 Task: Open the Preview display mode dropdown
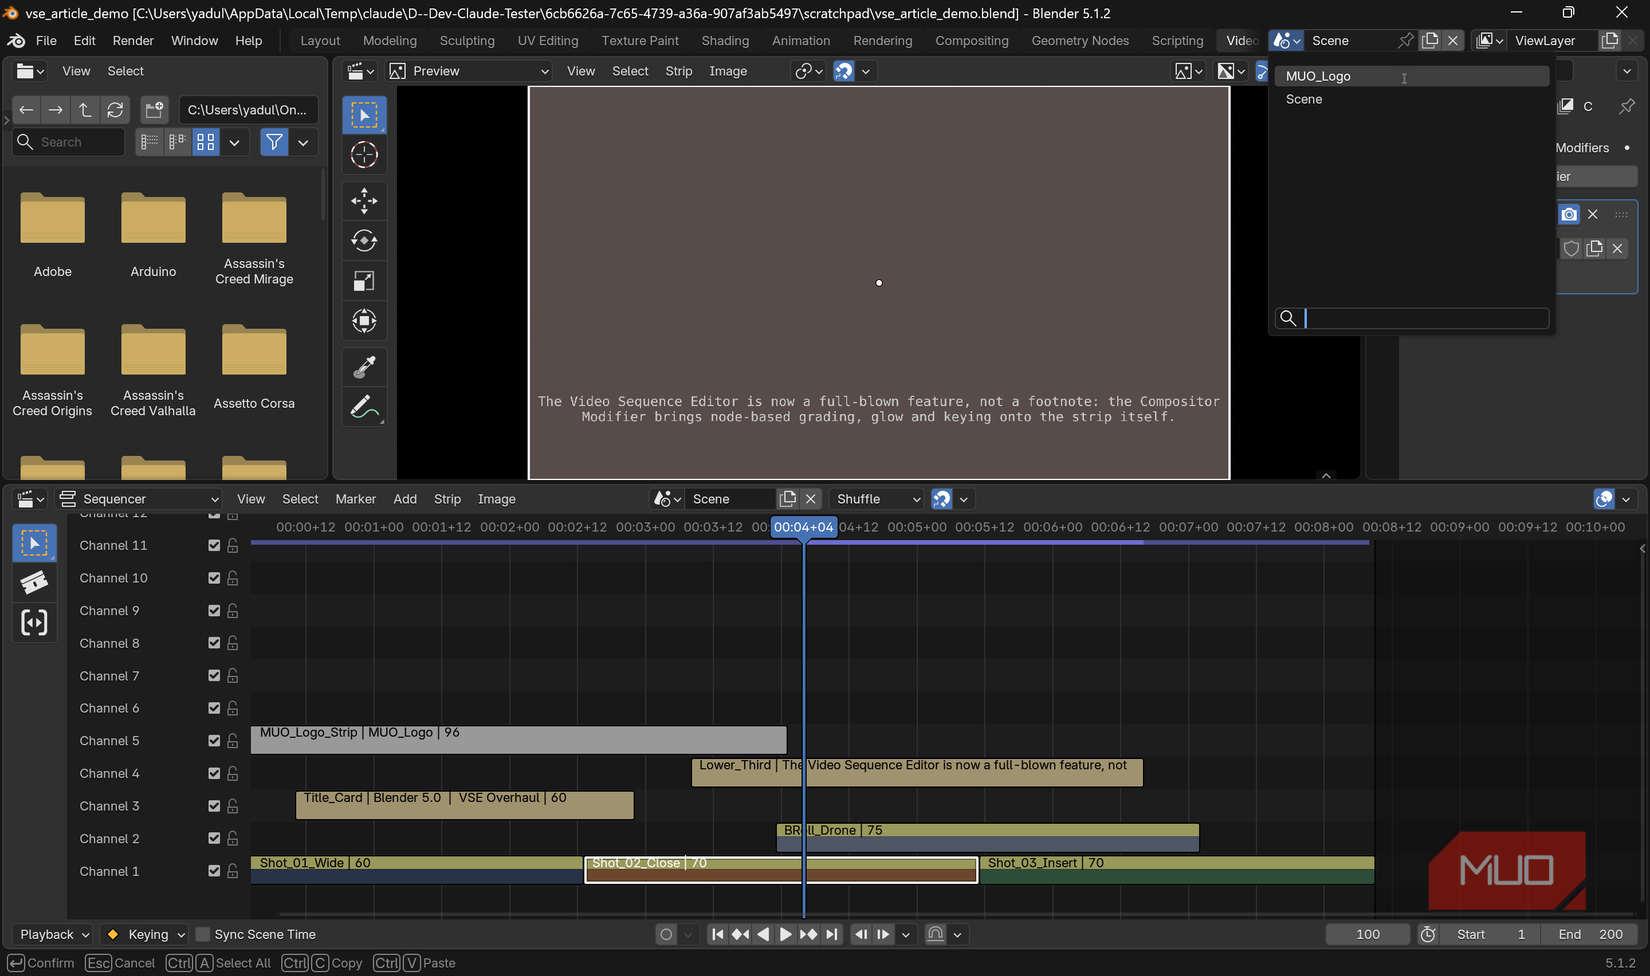469,71
